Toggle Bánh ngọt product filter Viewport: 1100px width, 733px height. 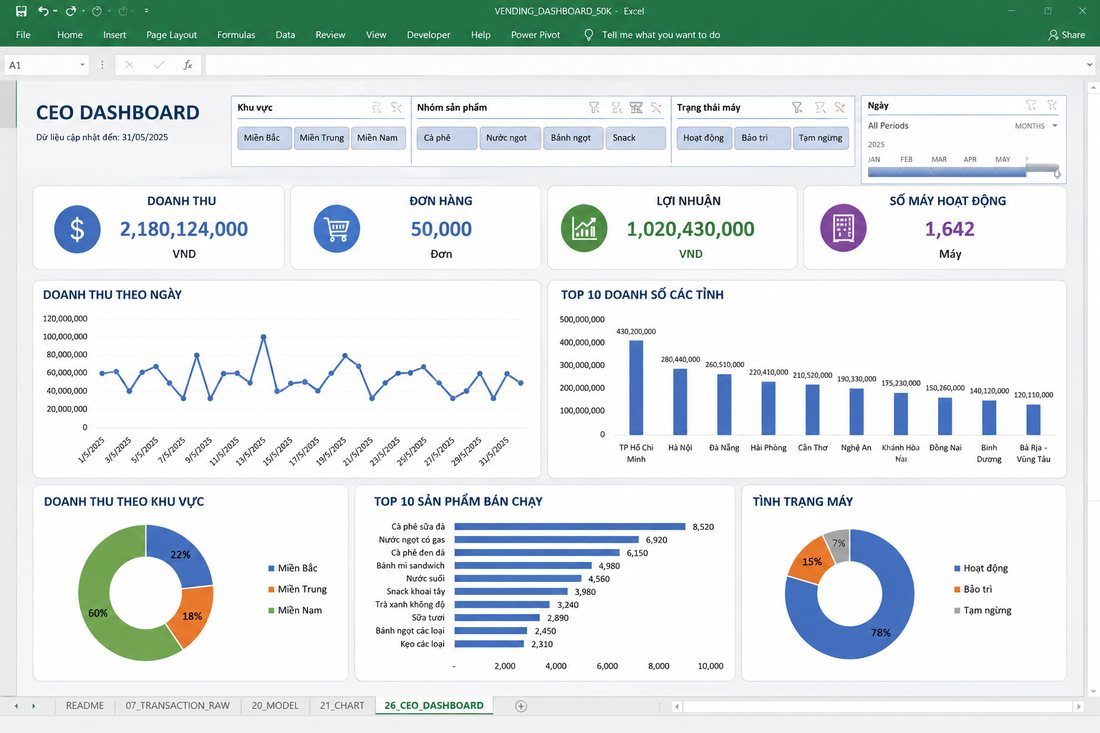coord(572,138)
